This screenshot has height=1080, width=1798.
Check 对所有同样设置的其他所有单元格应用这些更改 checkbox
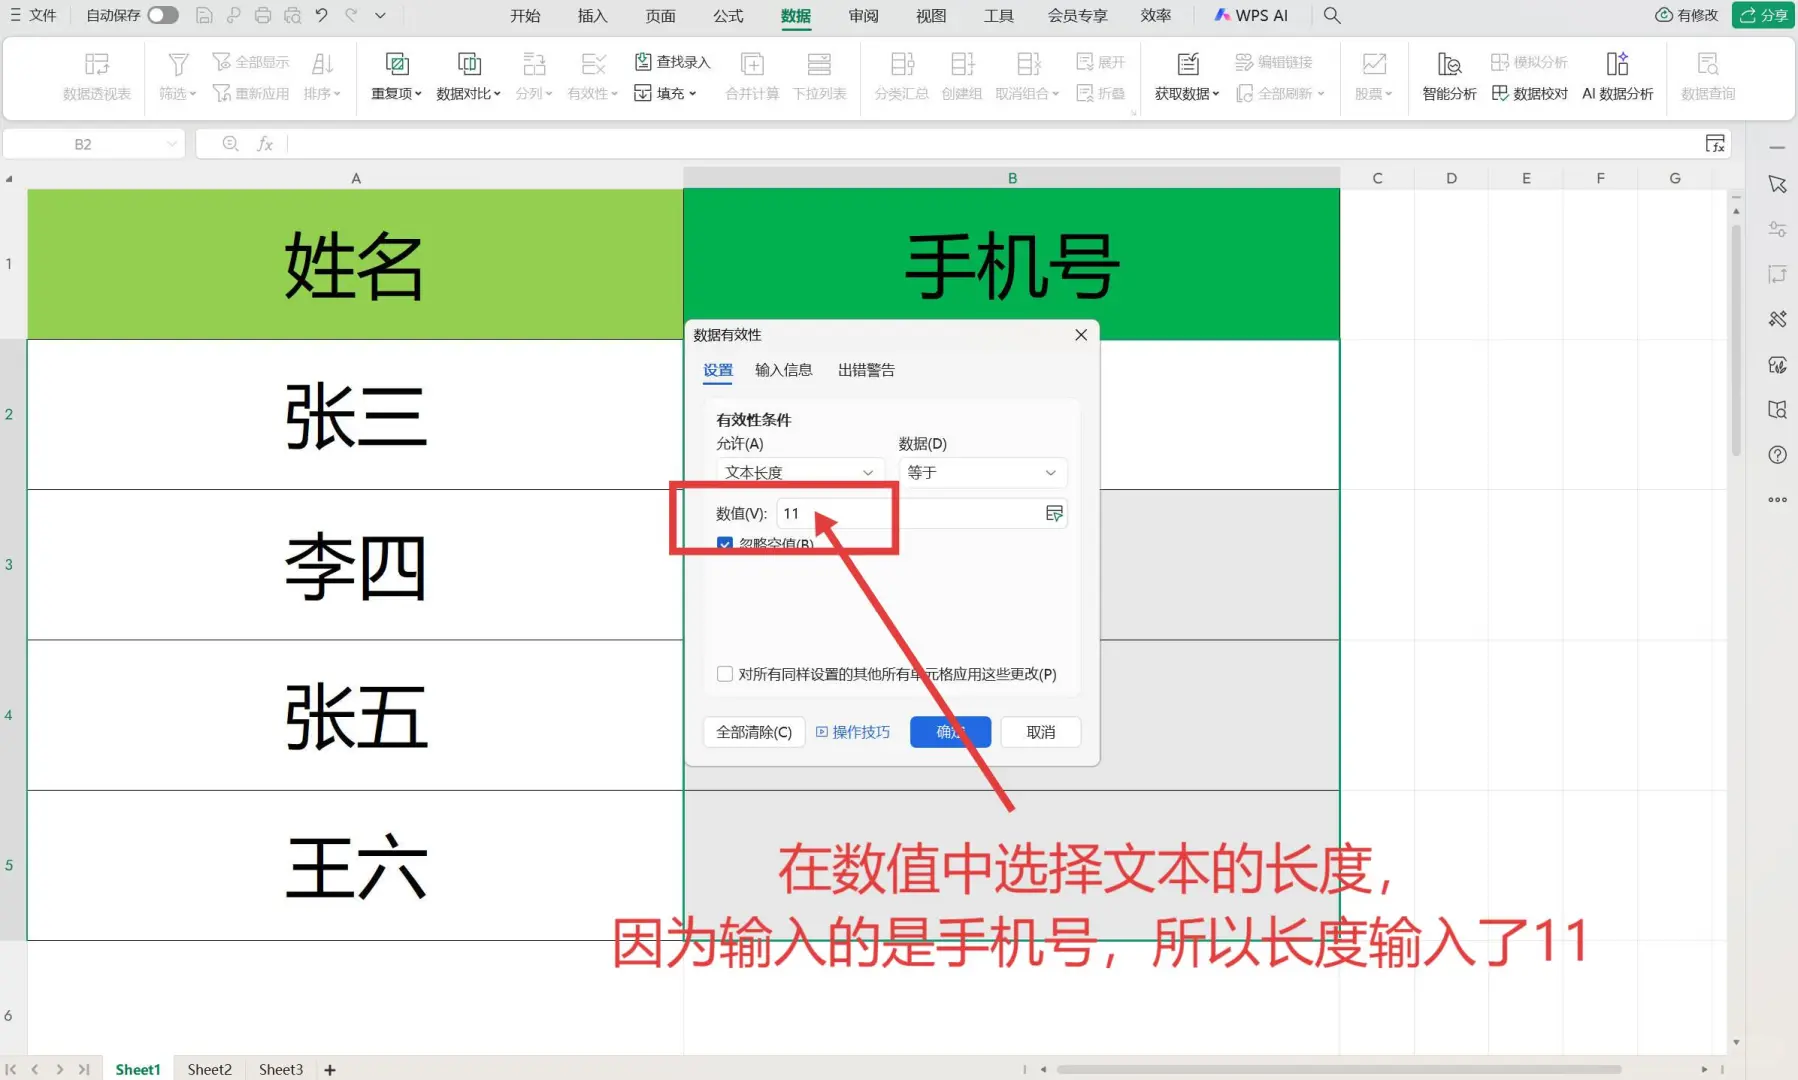coord(725,674)
